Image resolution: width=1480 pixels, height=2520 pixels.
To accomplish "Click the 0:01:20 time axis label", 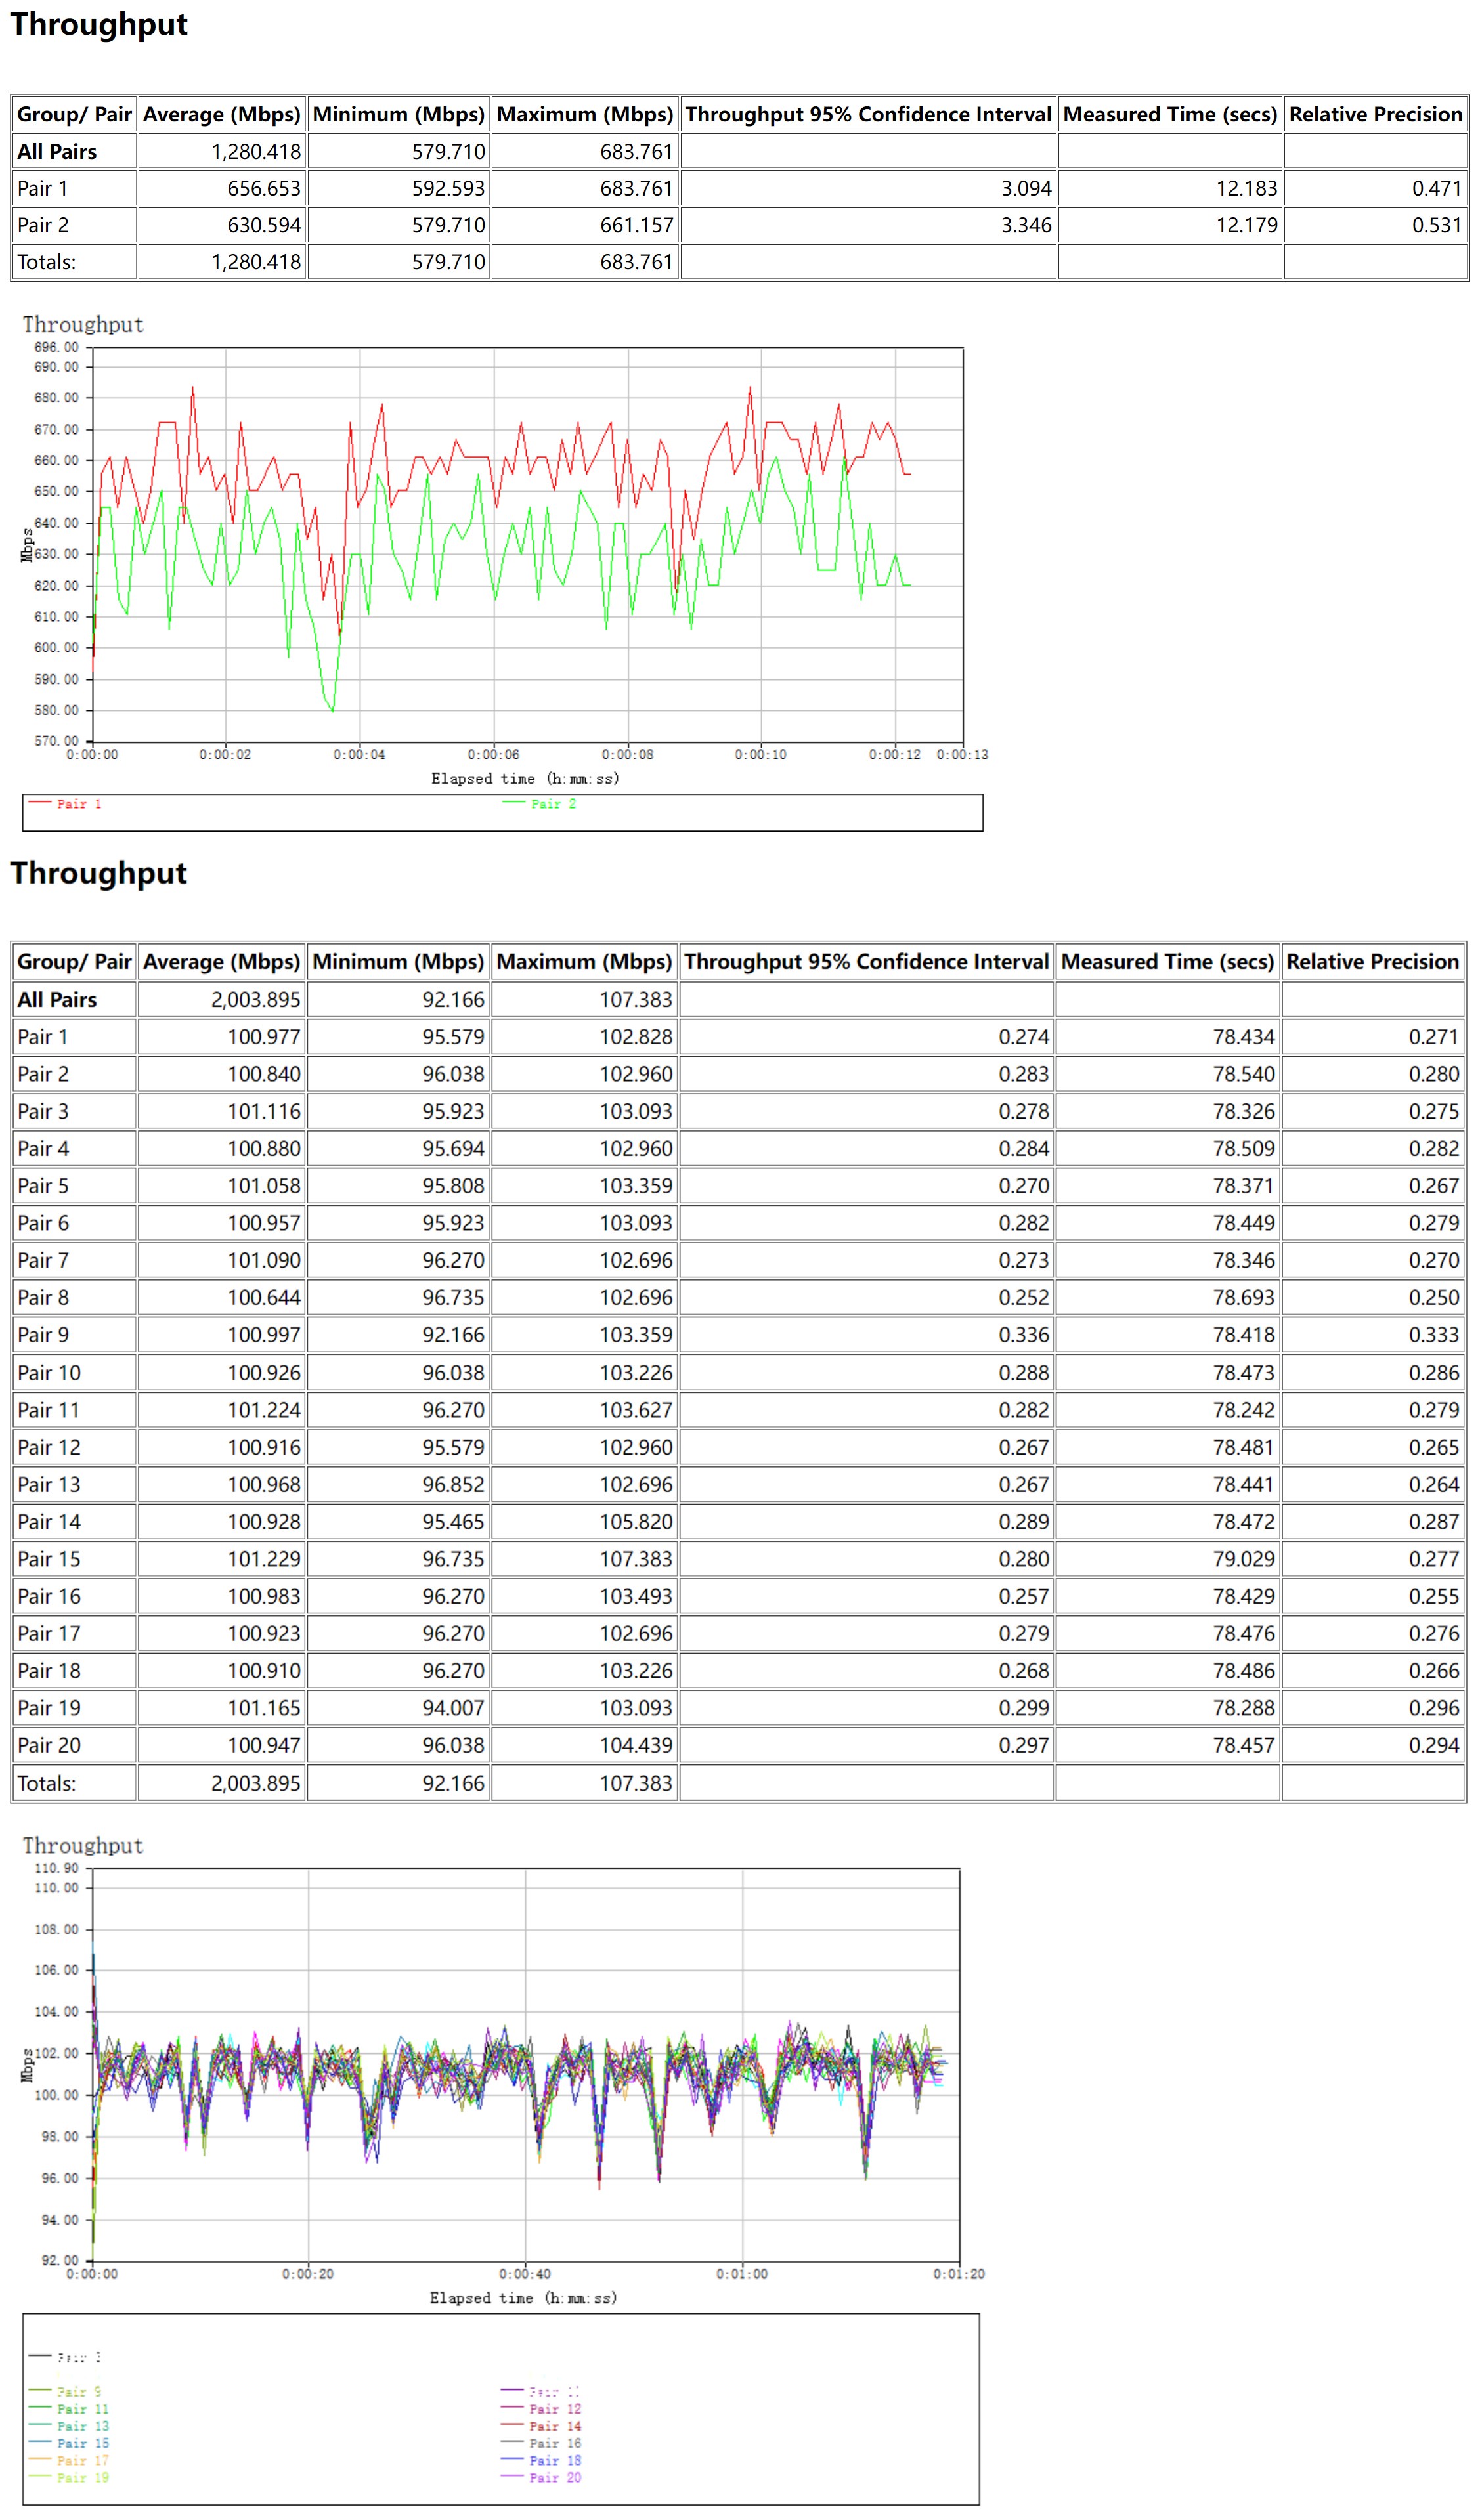I will pyautogui.click(x=959, y=2273).
